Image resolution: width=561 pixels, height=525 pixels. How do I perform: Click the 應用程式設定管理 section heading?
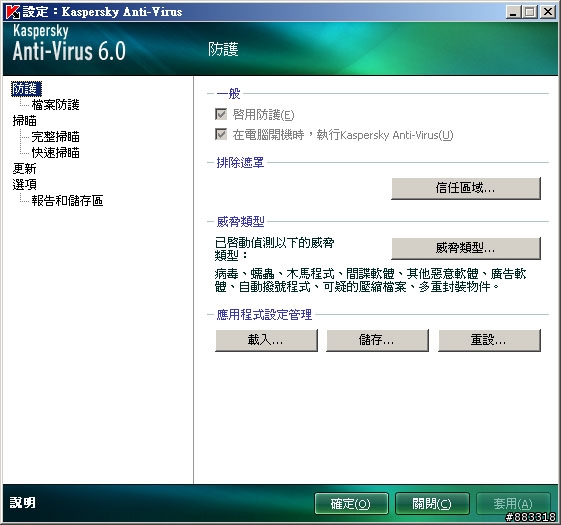point(264,315)
